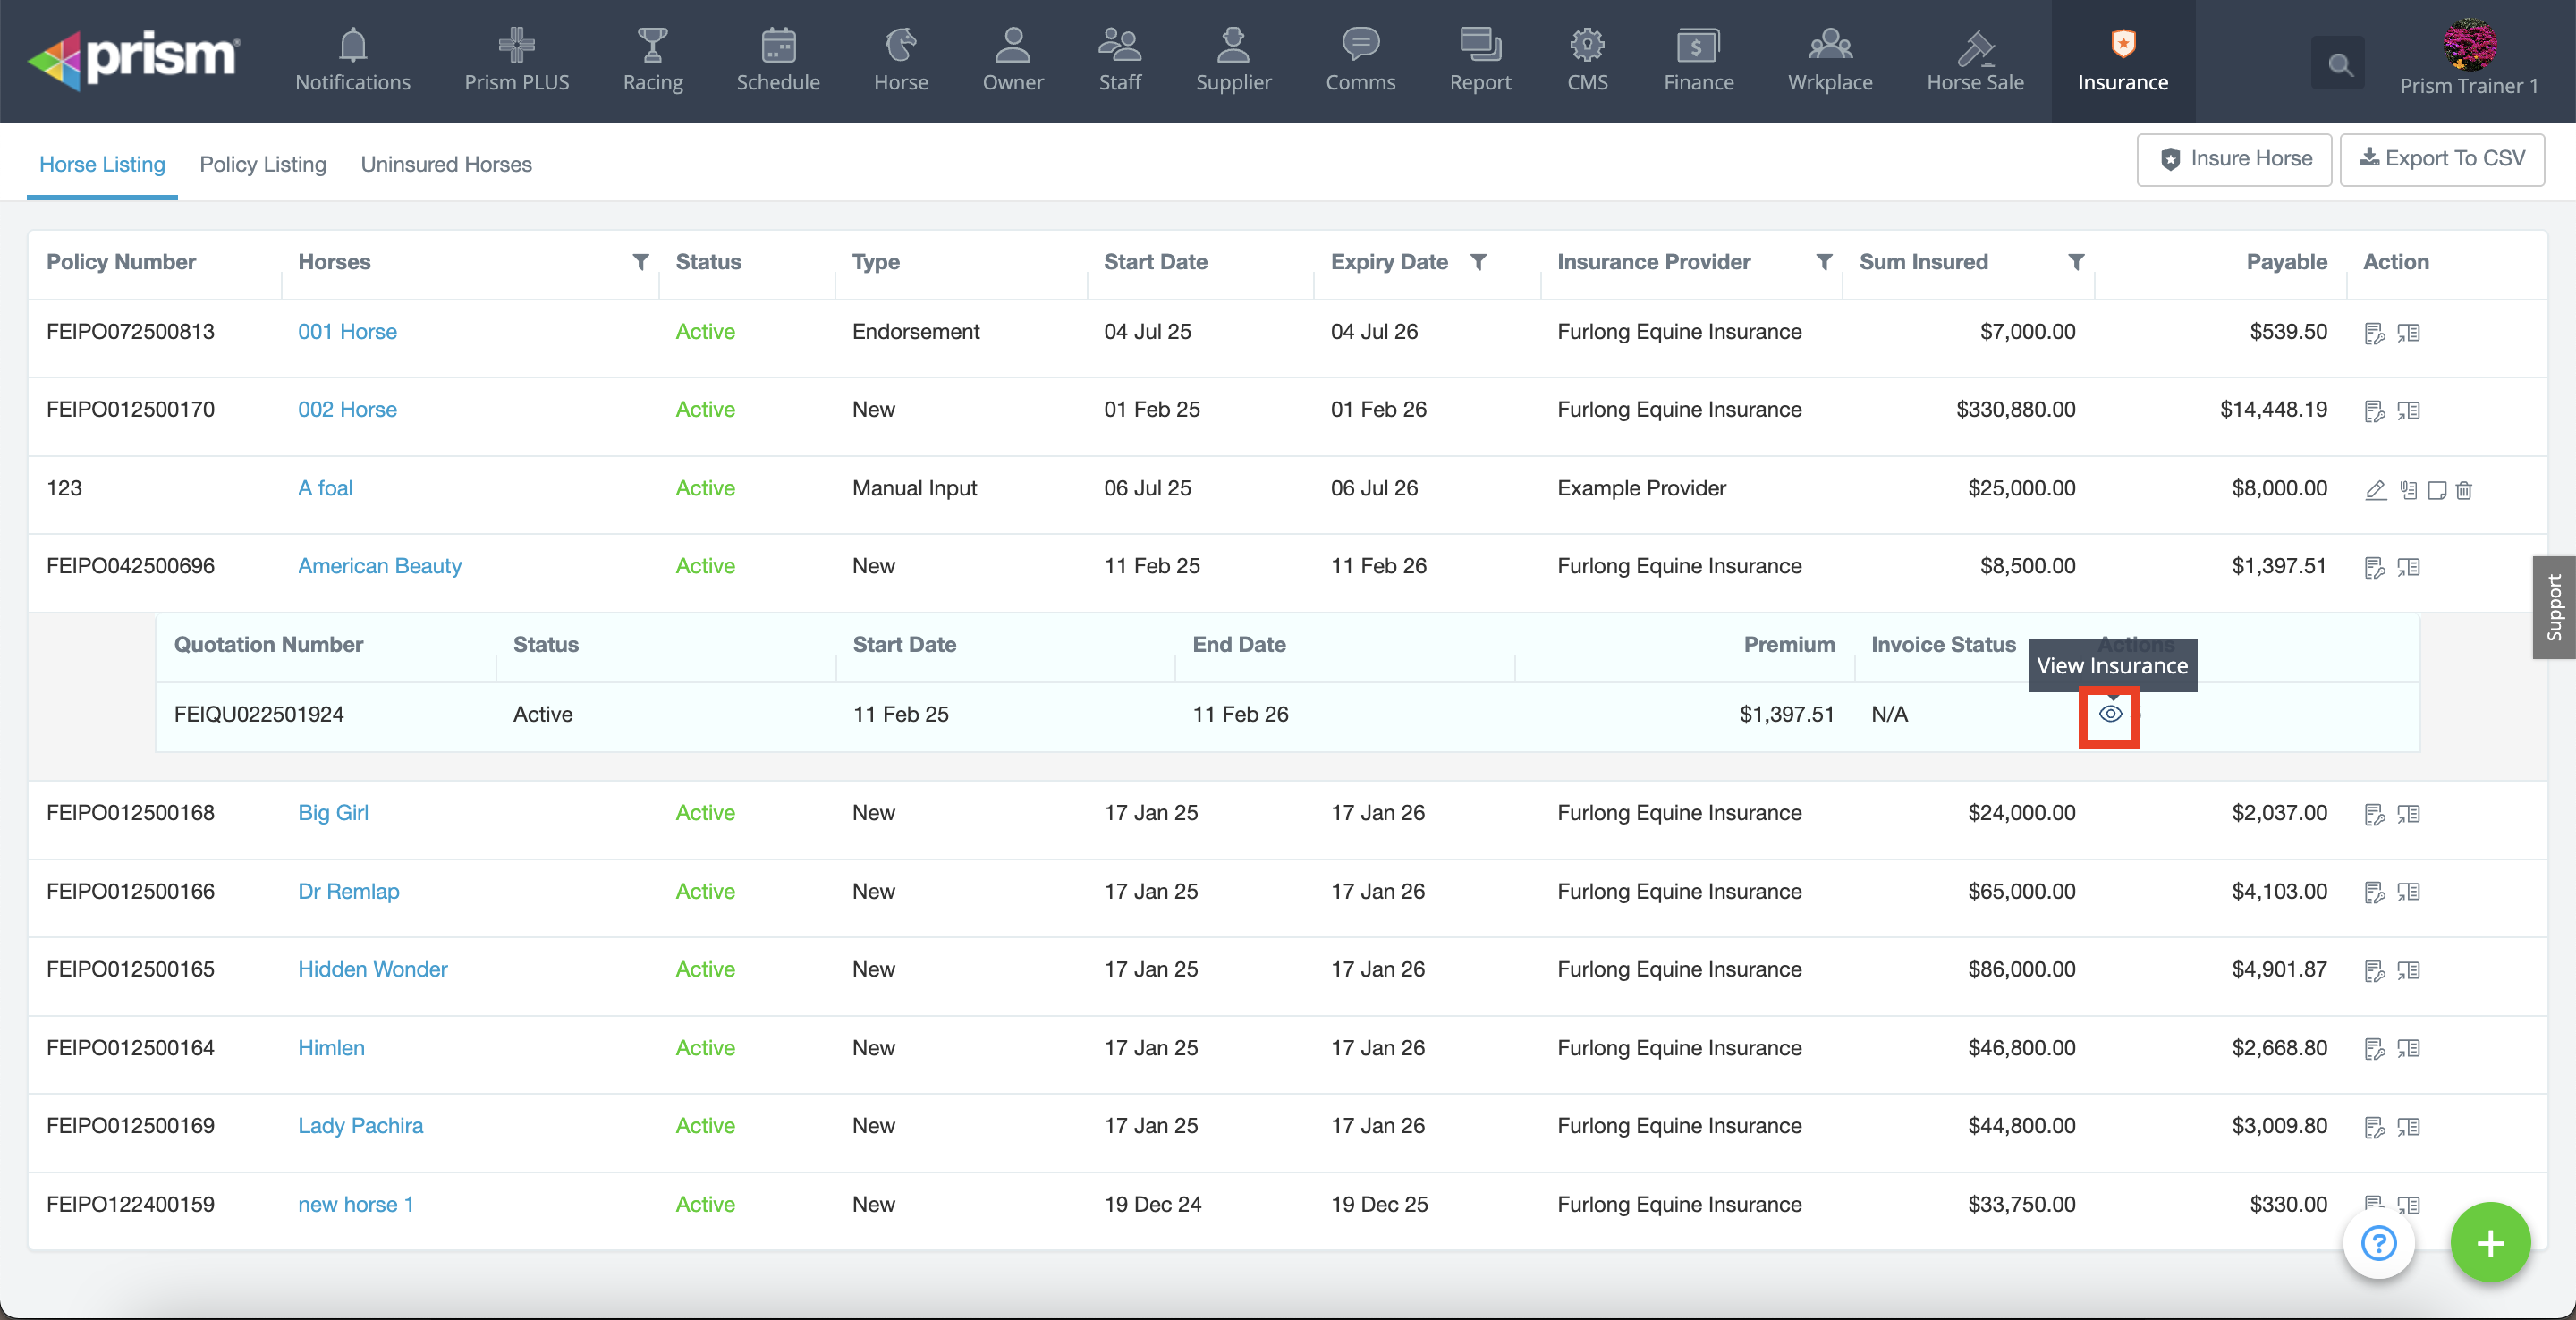Image resolution: width=2576 pixels, height=1320 pixels.
Task: Click the green plus floating button
Action: pos(2489,1243)
